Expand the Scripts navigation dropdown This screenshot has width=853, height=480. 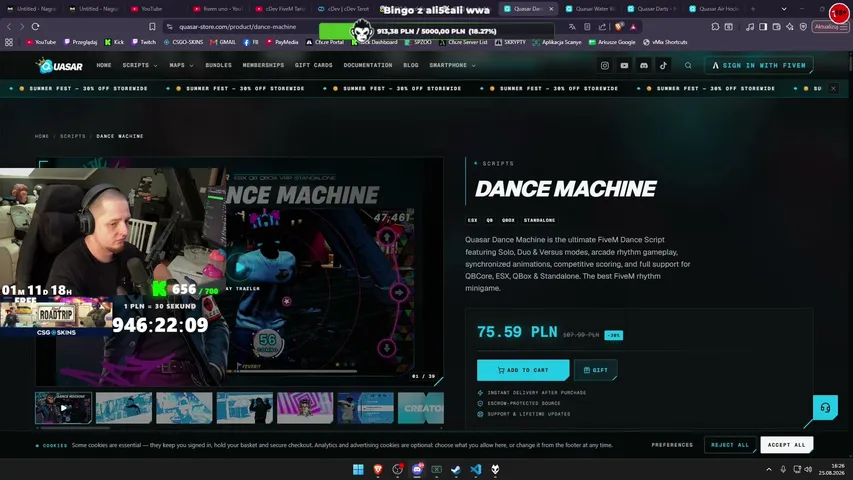pyautogui.click(x=140, y=65)
